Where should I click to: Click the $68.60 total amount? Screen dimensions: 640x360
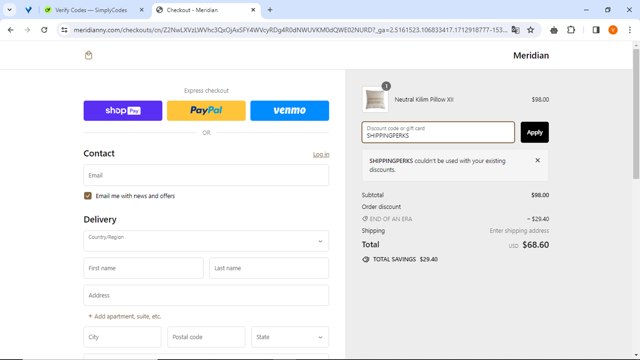[536, 245]
